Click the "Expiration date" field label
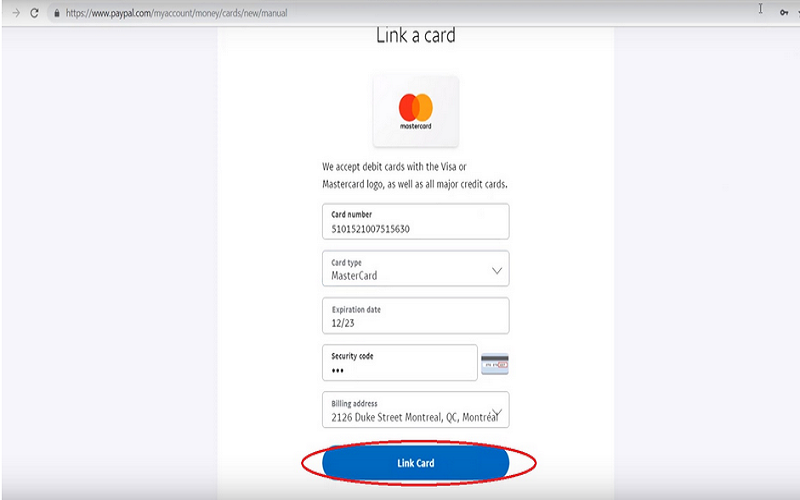 [356, 310]
